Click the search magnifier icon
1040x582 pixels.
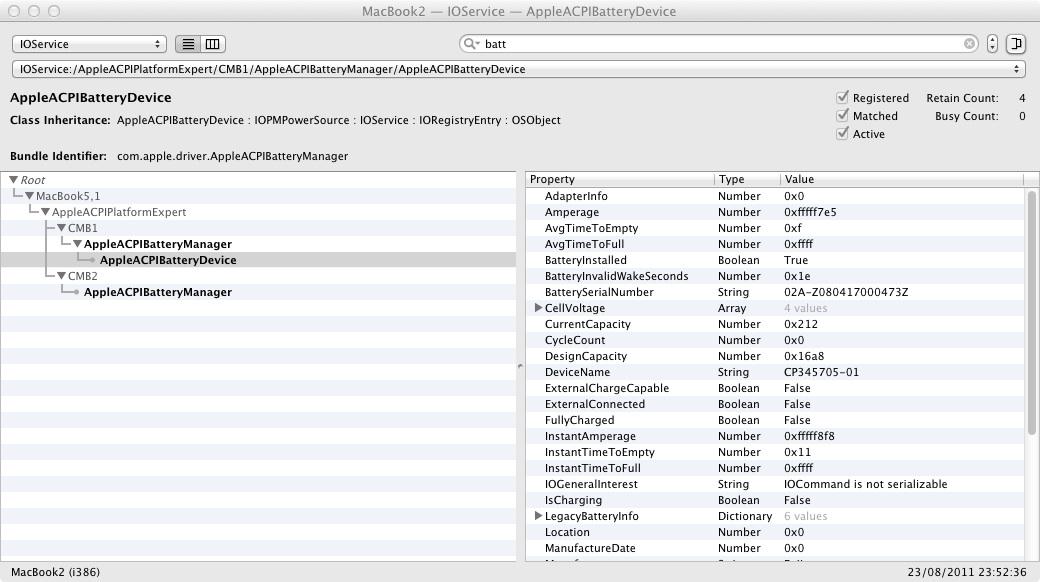[471, 44]
